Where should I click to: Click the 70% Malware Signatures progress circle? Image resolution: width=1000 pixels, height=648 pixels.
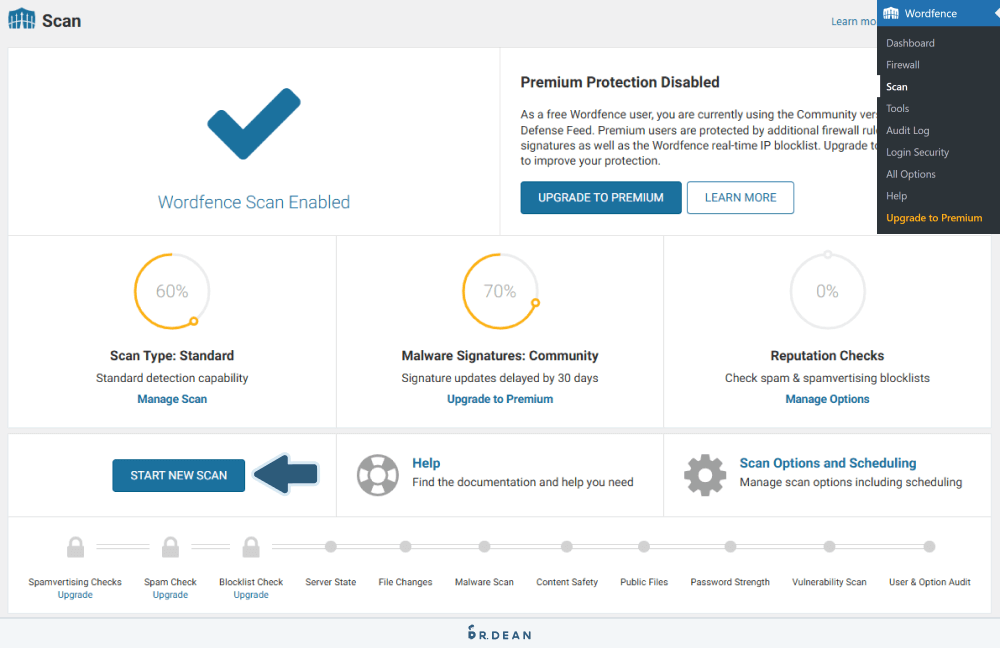tap(500, 291)
